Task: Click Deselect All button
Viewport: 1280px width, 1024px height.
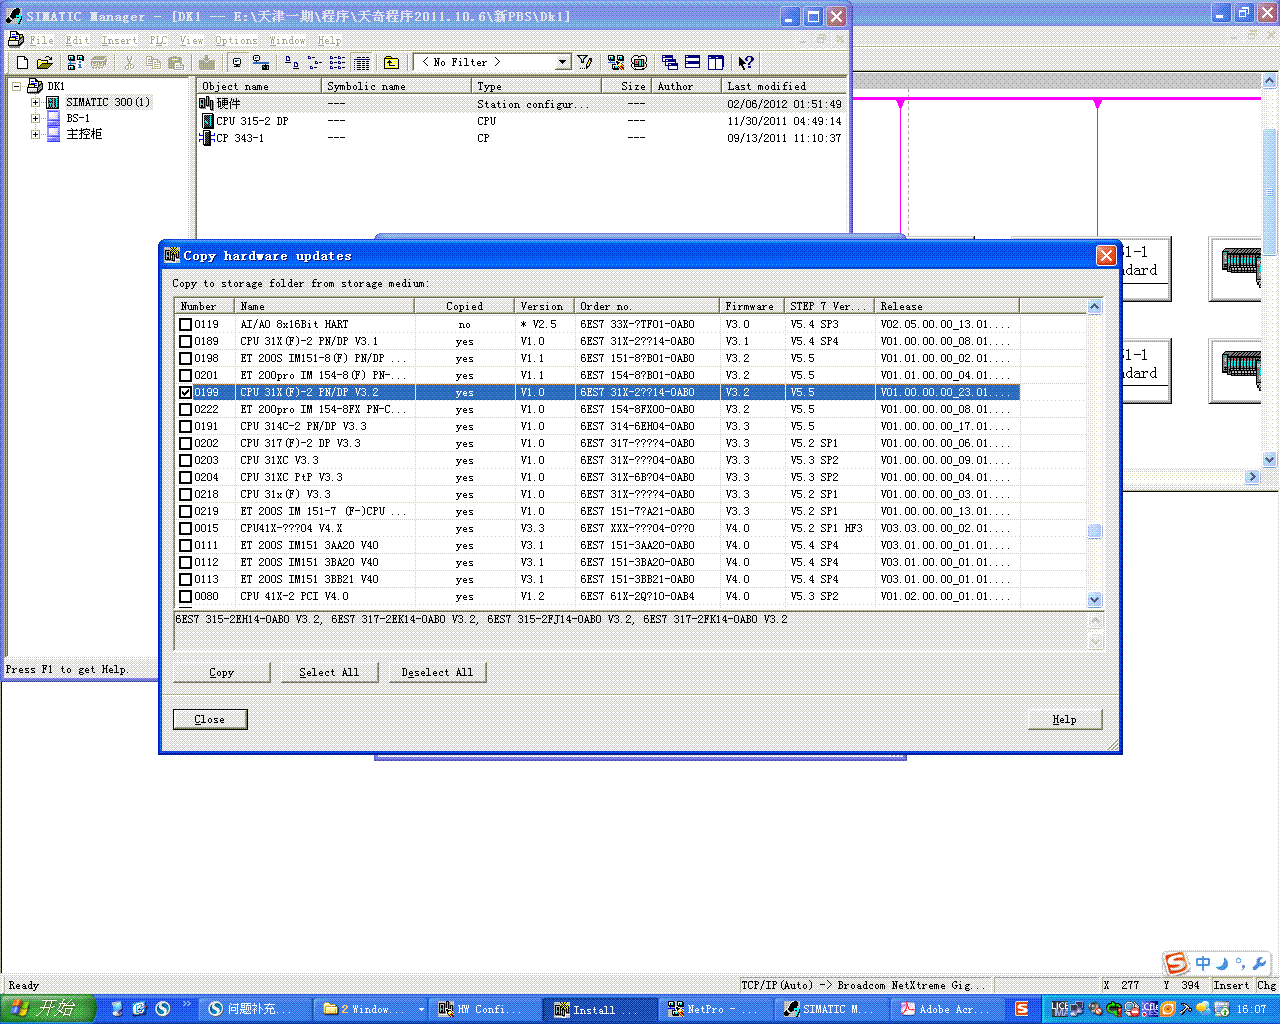Action: click(437, 672)
